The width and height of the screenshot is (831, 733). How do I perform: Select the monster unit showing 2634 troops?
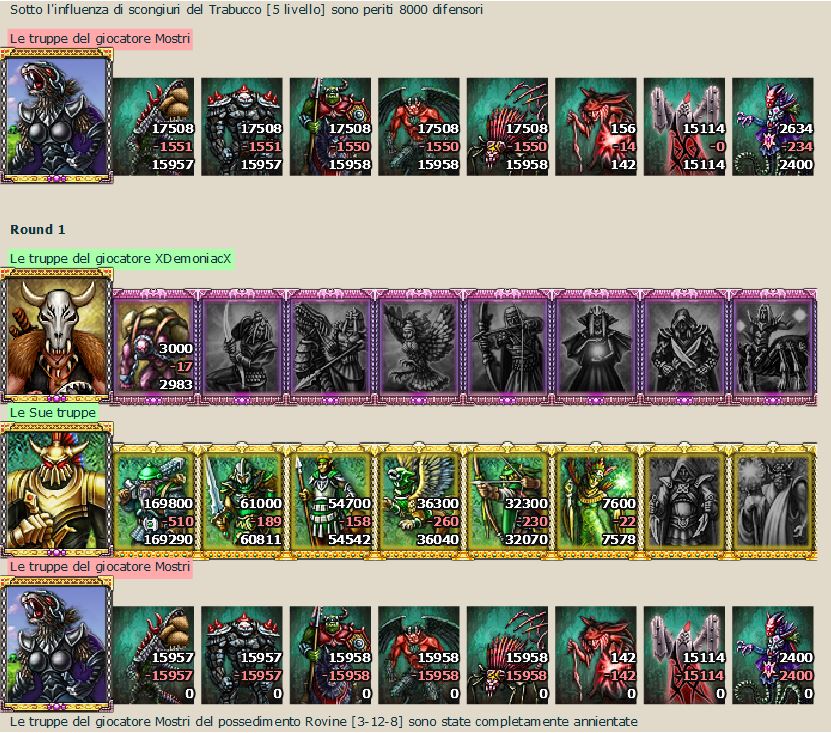pos(773,127)
